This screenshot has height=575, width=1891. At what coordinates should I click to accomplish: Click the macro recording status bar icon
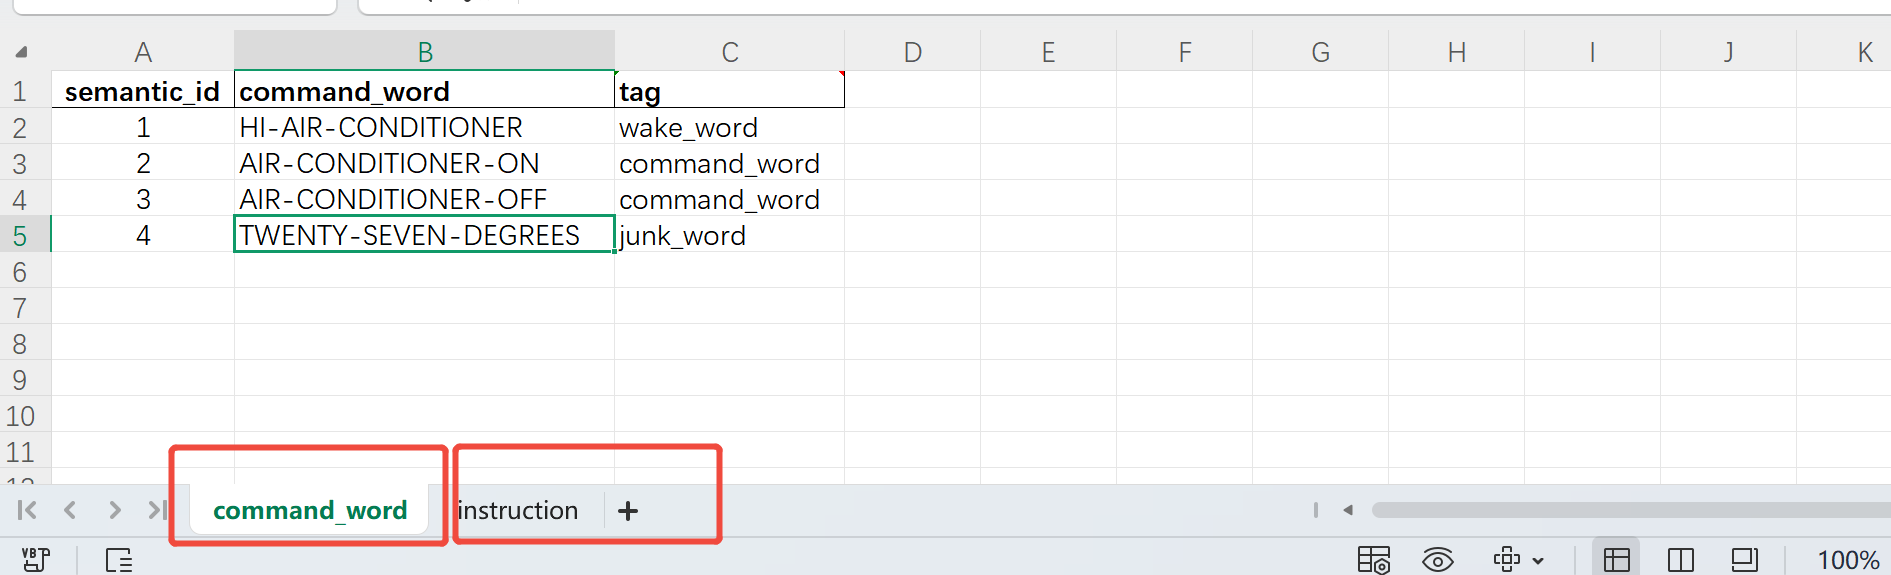point(35,559)
